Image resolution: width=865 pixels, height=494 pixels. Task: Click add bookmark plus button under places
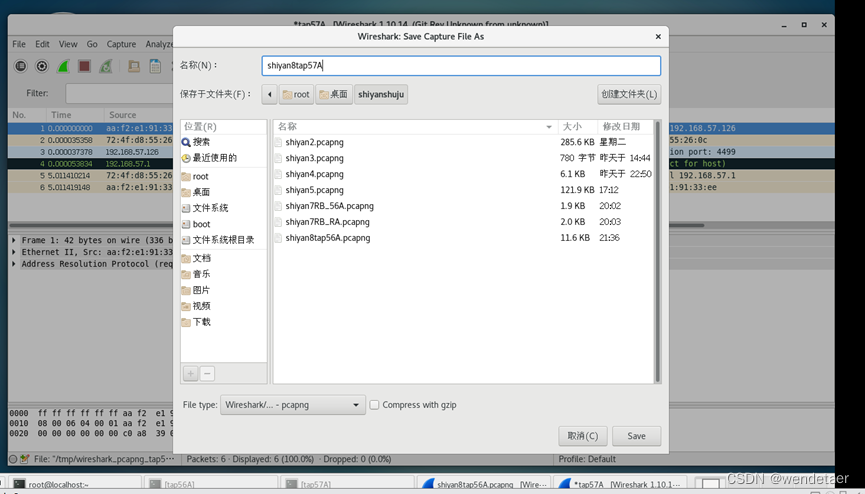[190, 374]
